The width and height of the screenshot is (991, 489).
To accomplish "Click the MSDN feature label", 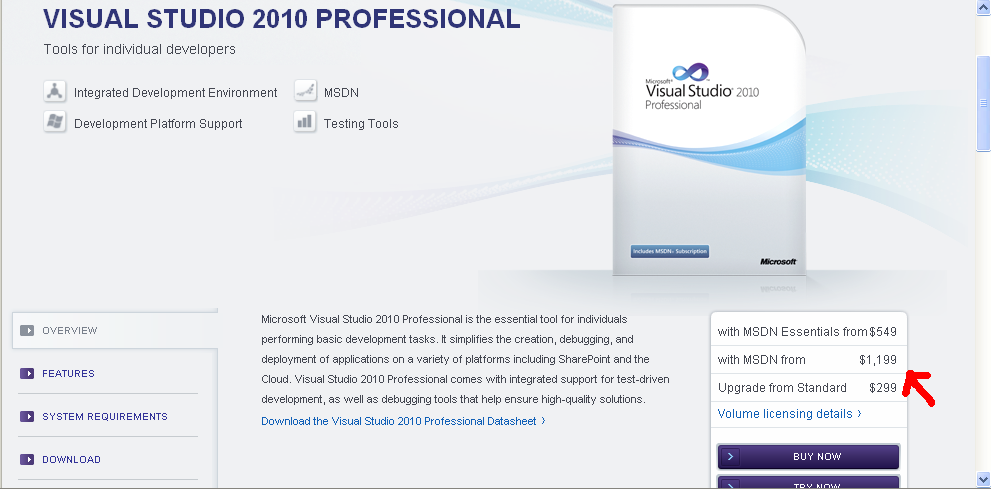I will point(341,93).
